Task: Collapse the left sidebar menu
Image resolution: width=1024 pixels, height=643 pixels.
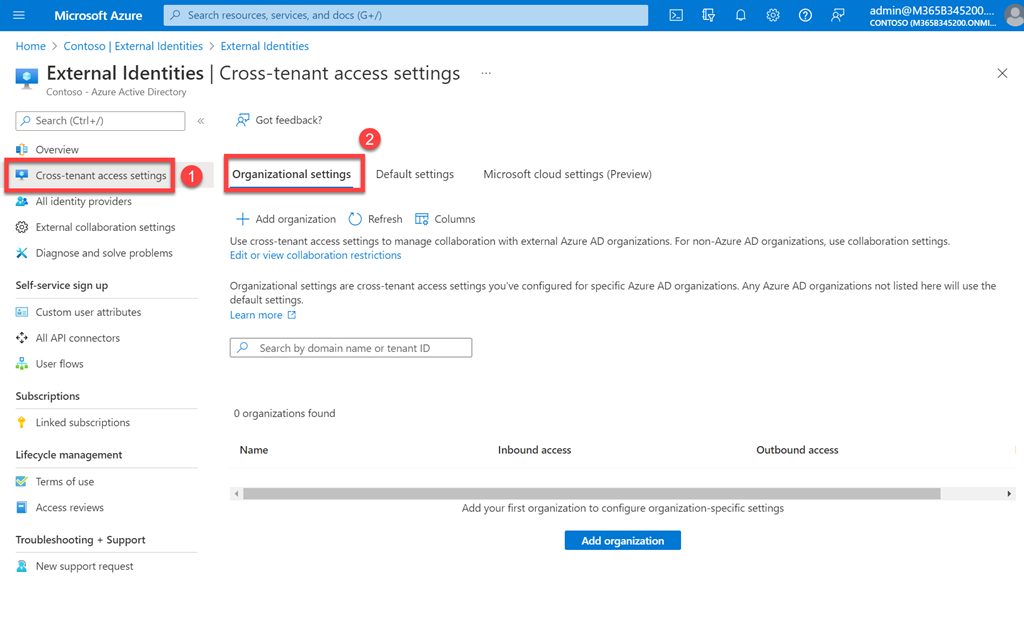Action: 201,121
